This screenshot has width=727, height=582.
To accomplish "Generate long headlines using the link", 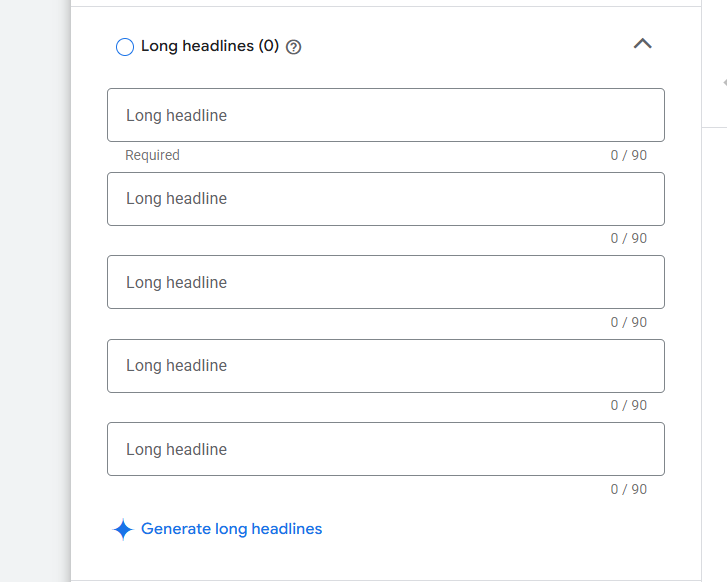I will (x=231, y=529).
